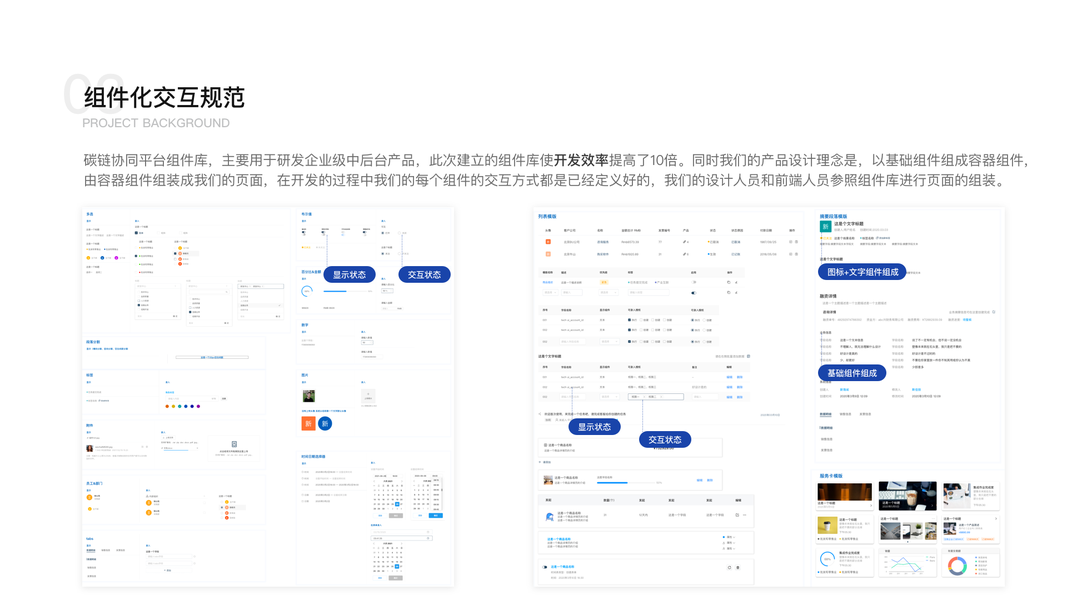Open the yellow cup service card thumbnail

tap(827, 526)
